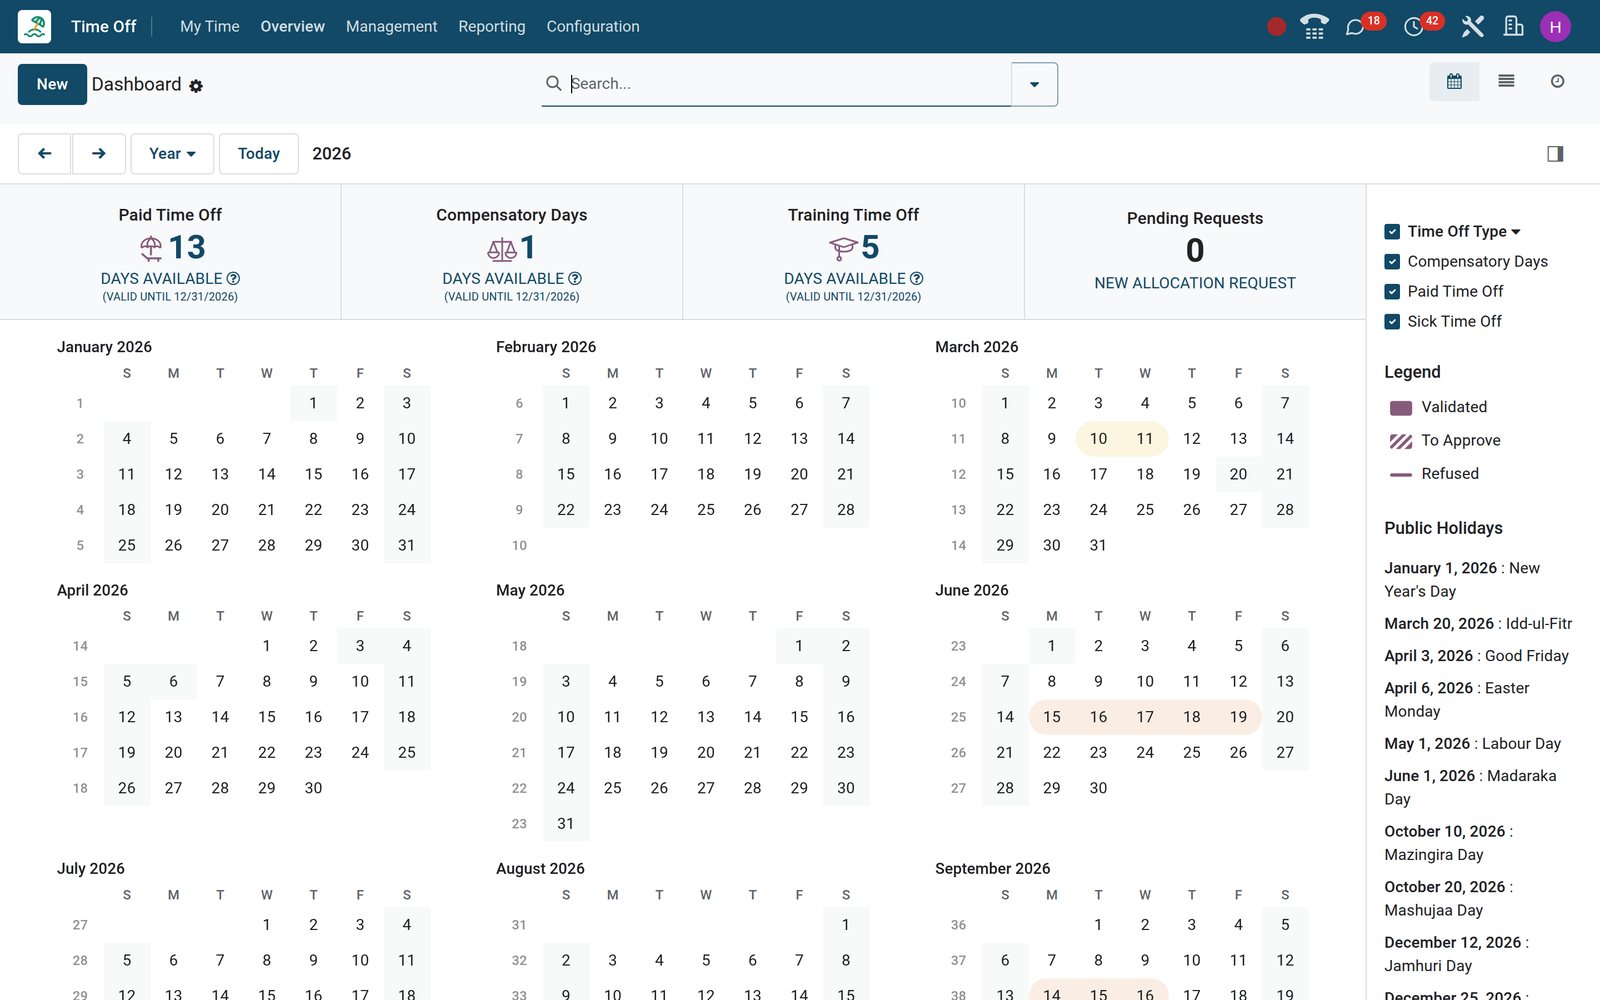Select March 10 in the calendar

pyautogui.click(x=1098, y=439)
